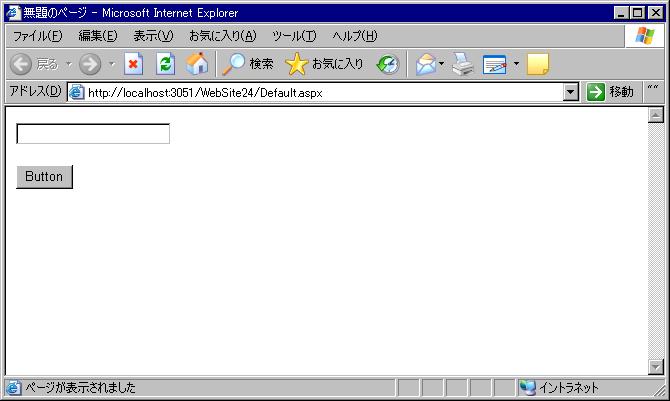
Task: Stop page loading with the red X icon
Action: click(x=133, y=64)
